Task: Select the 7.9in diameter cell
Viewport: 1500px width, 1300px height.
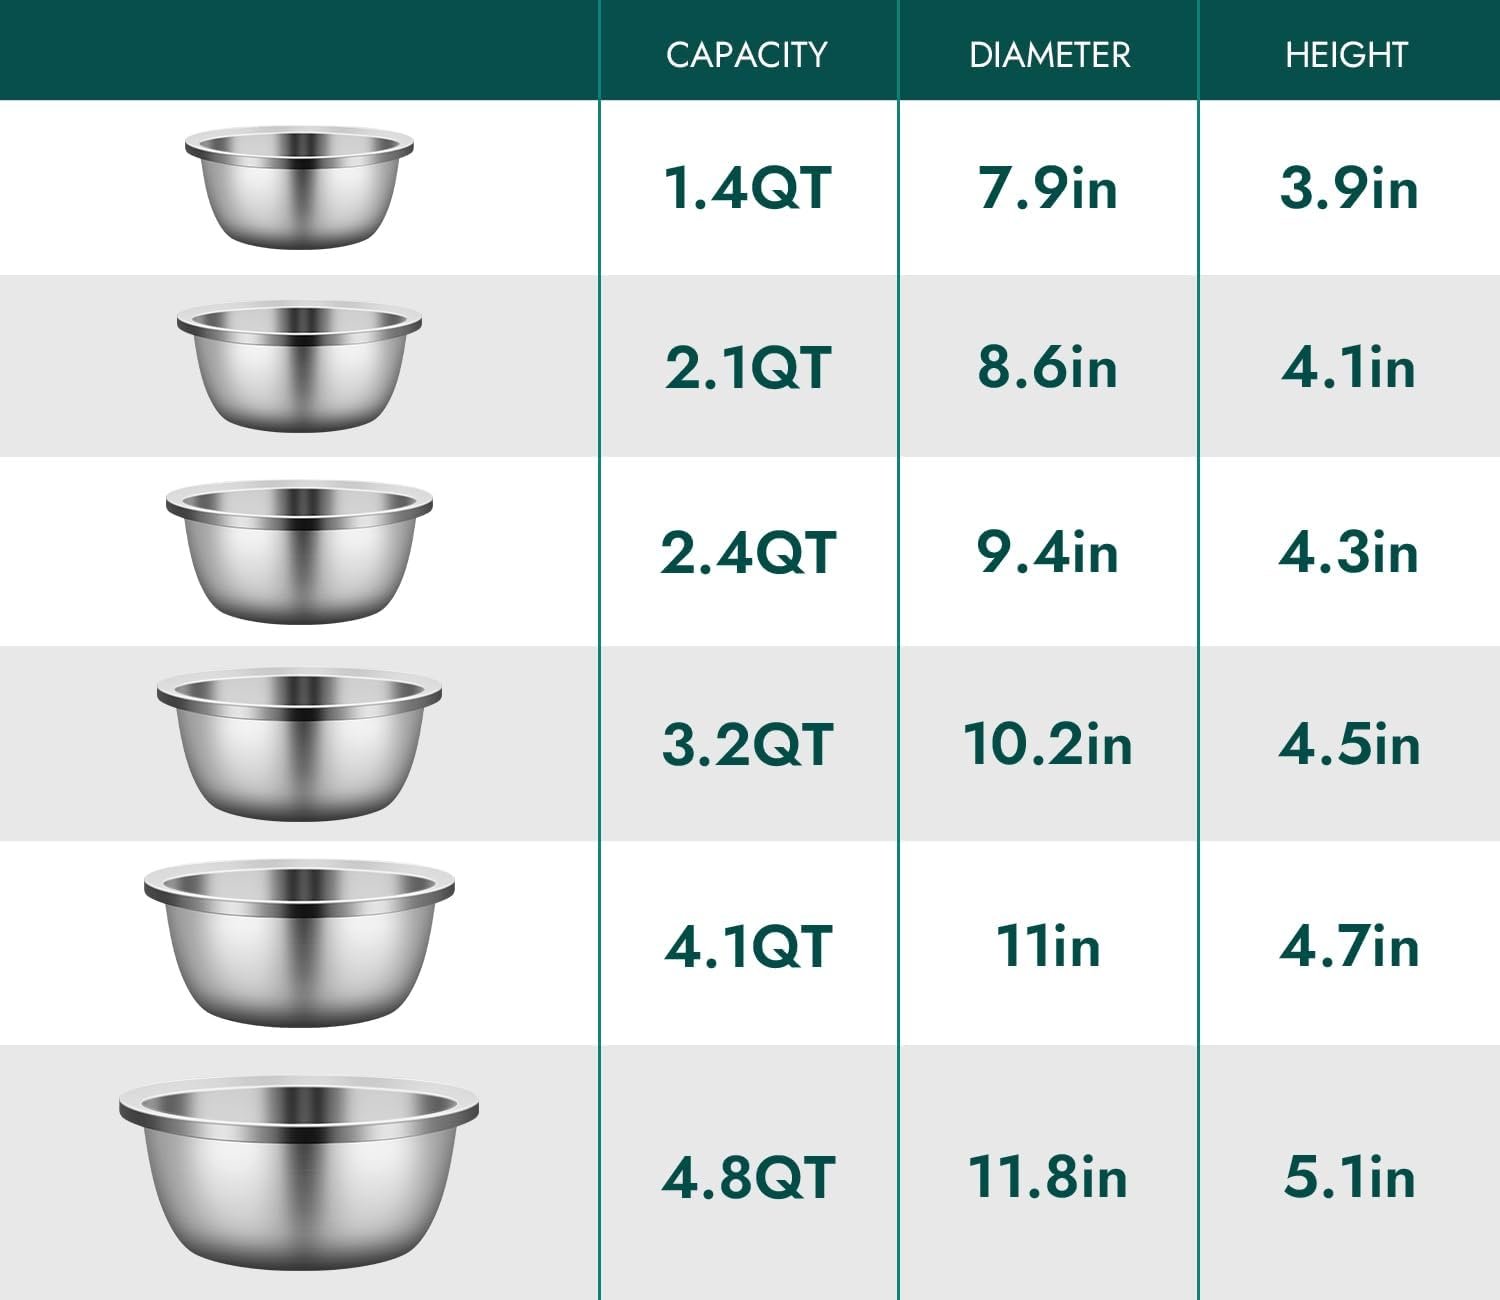Action: [x=1048, y=188]
